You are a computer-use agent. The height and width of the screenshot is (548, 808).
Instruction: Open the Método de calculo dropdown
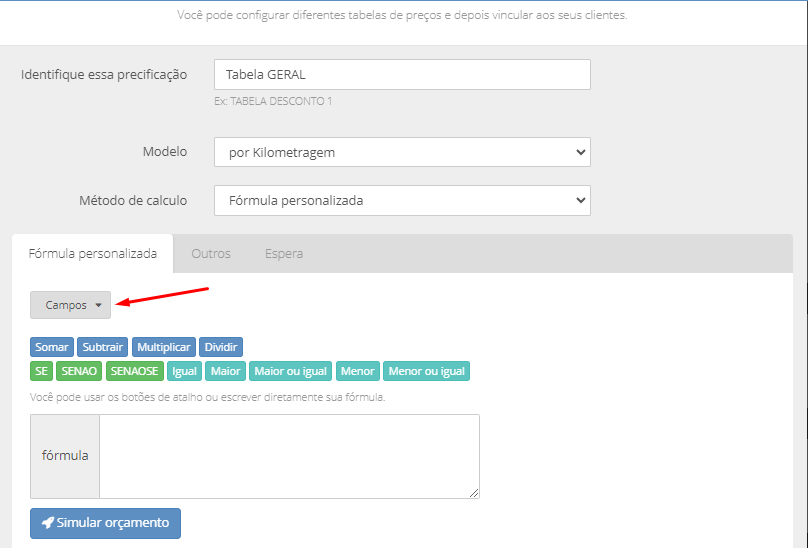402,201
